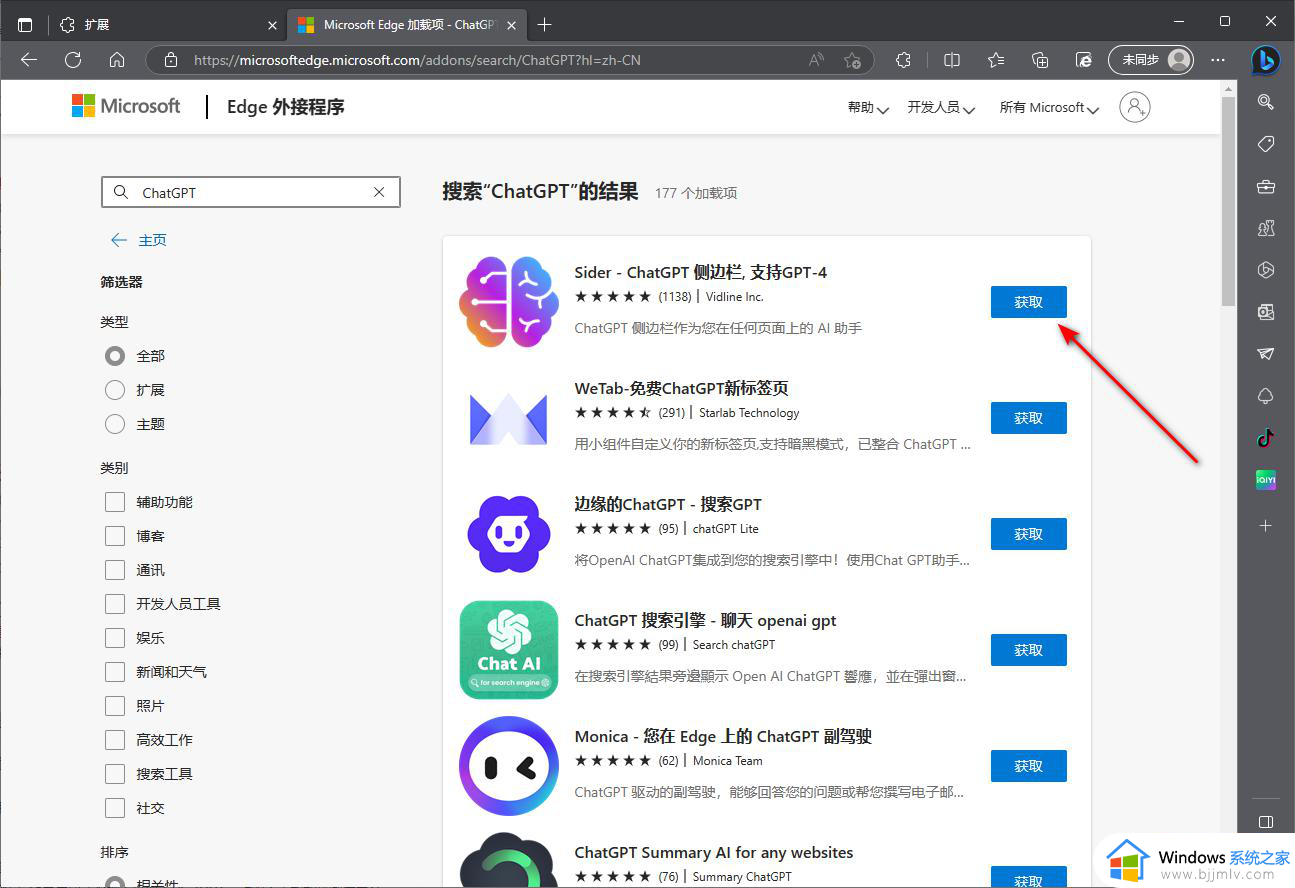The width and height of the screenshot is (1295, 888).
Task: Switch to the Microsoft Edge 加载项 tab
Action: (x=406, y=24)
